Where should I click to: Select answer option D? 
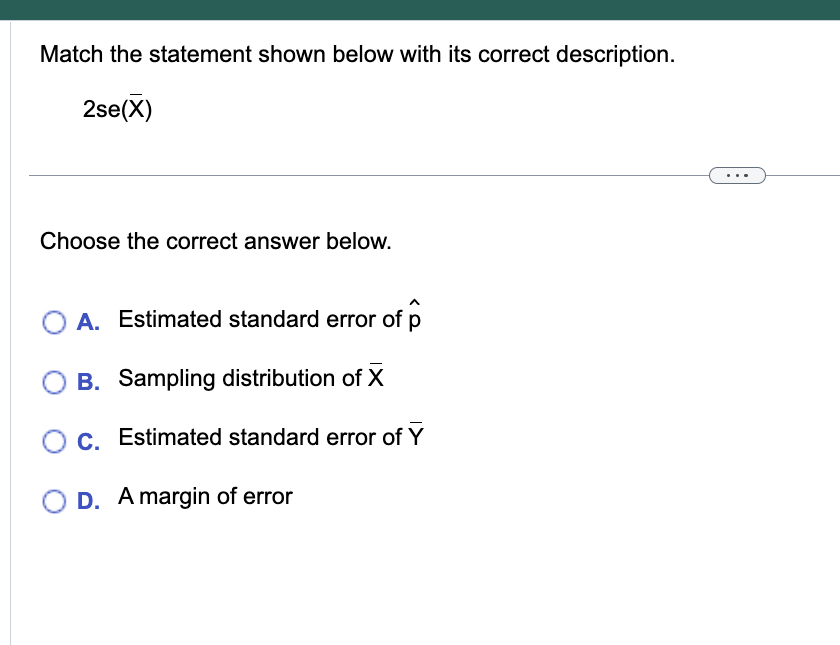(x=55, y=499)
